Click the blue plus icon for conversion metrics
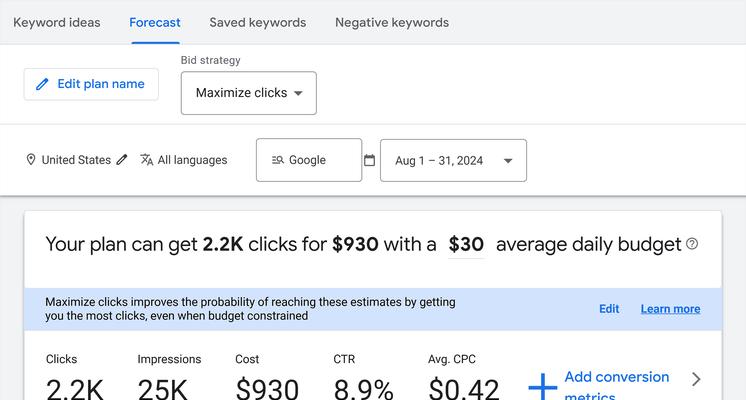Viewport: 746px width, 400px height. point(543,386)
